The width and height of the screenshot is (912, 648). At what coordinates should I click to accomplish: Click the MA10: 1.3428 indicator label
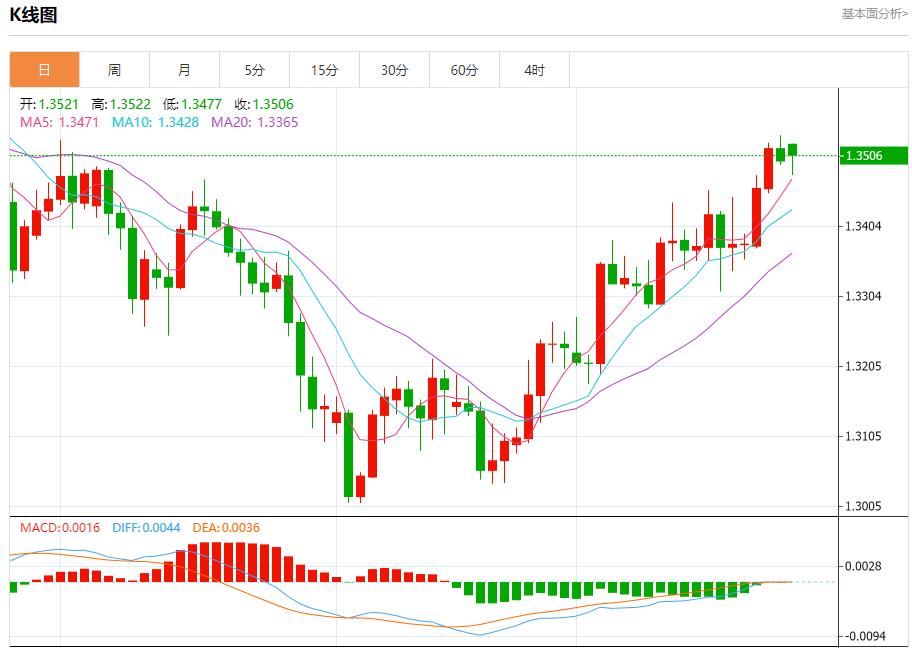pos(155,122)
